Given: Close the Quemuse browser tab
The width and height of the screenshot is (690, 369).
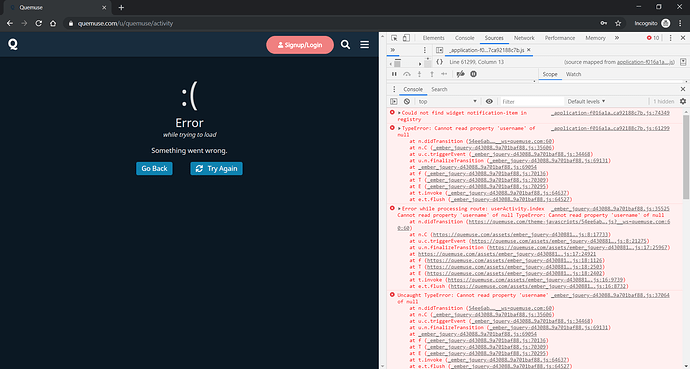Looking at the screenshot, I should (x=104, y=7).
